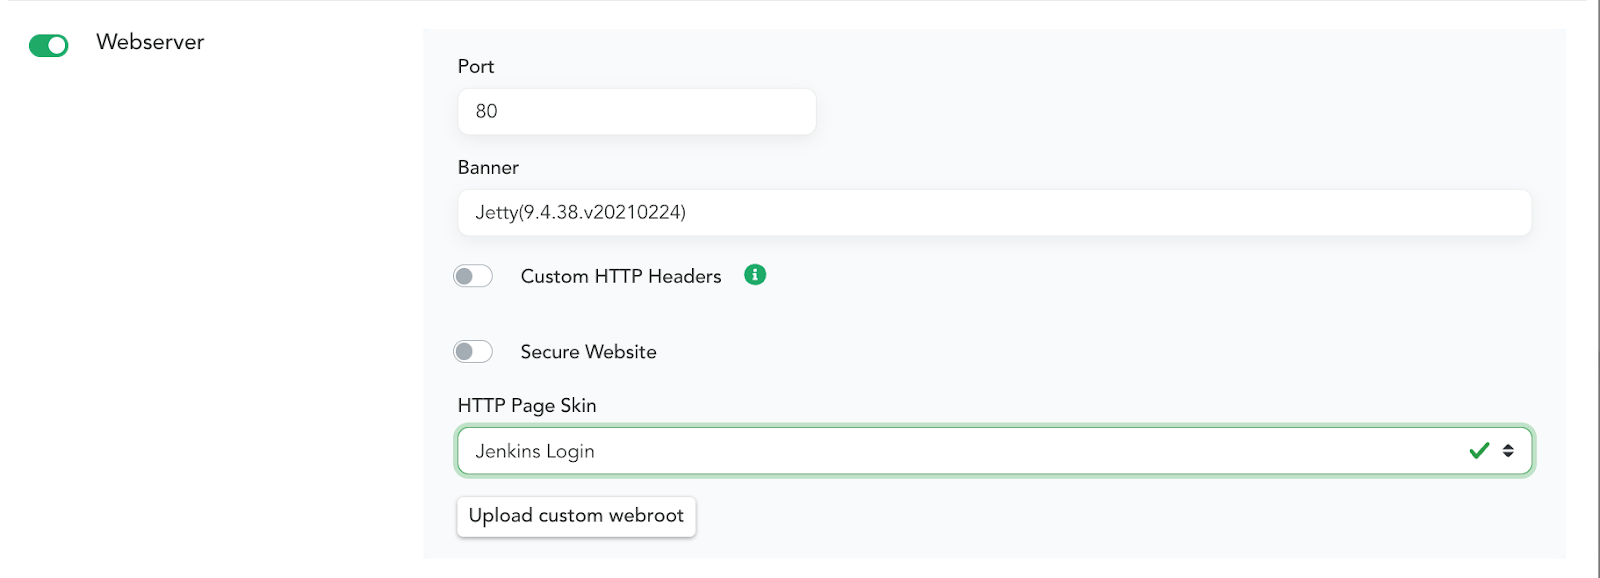Click the Secure Website label text
Viewport: 1600px width, 578px height.
(x=588, y=352)
